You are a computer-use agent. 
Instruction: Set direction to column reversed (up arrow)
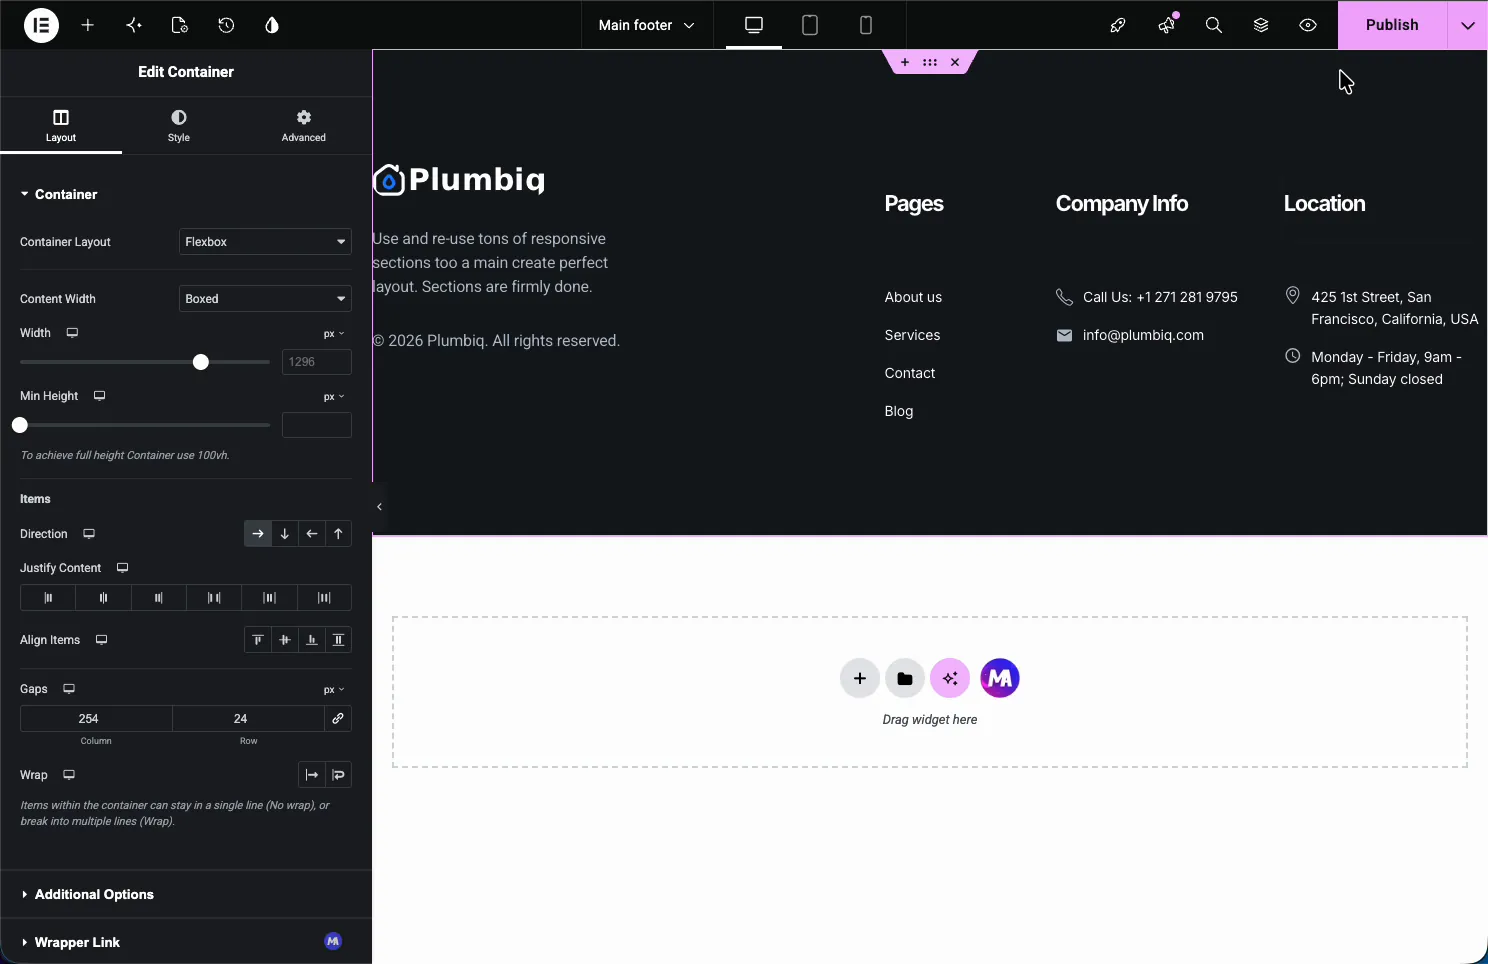(x=339, y=534)
